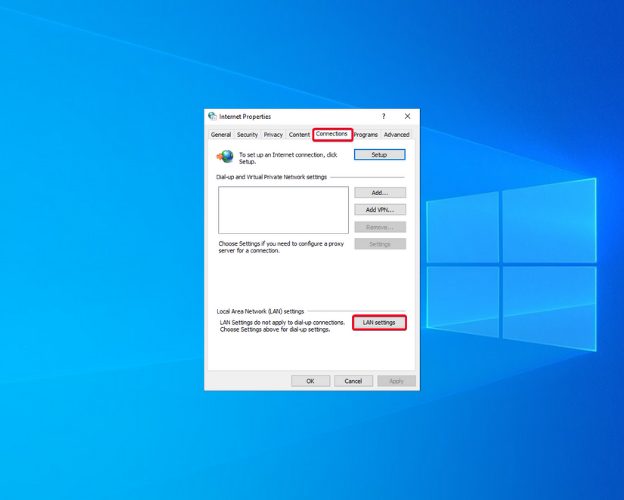Confirm with the OK button
Viewport: 624px width, 500px height.
click(310, 381)
